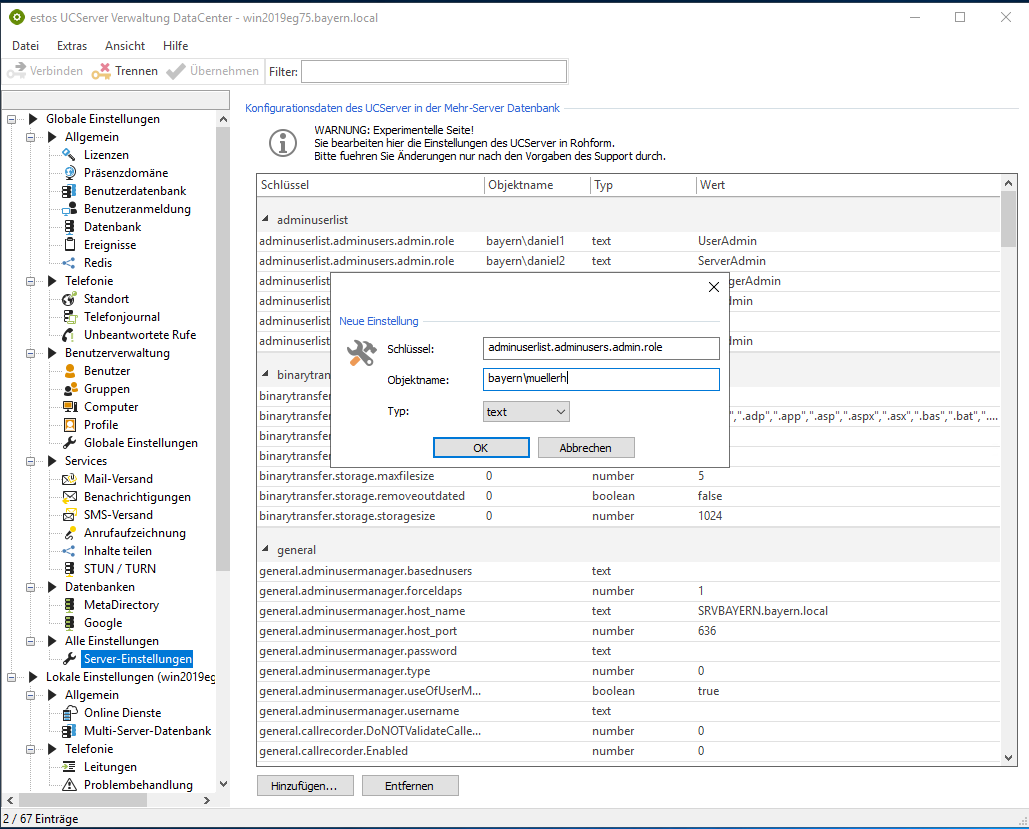Open the Typ dropdown in dialog
1029x829 pixels.
[x=526, y=412]
